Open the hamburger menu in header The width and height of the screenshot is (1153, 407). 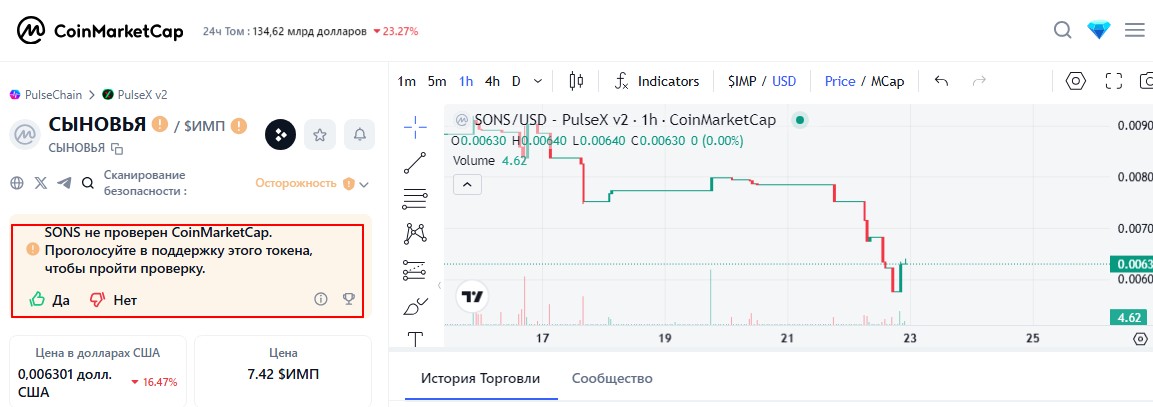point(1135,31)
